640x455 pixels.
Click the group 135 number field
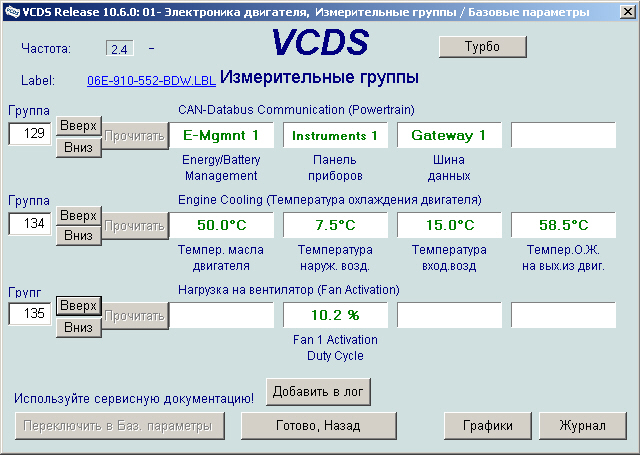pyautogui.click(x=30, y=313)
